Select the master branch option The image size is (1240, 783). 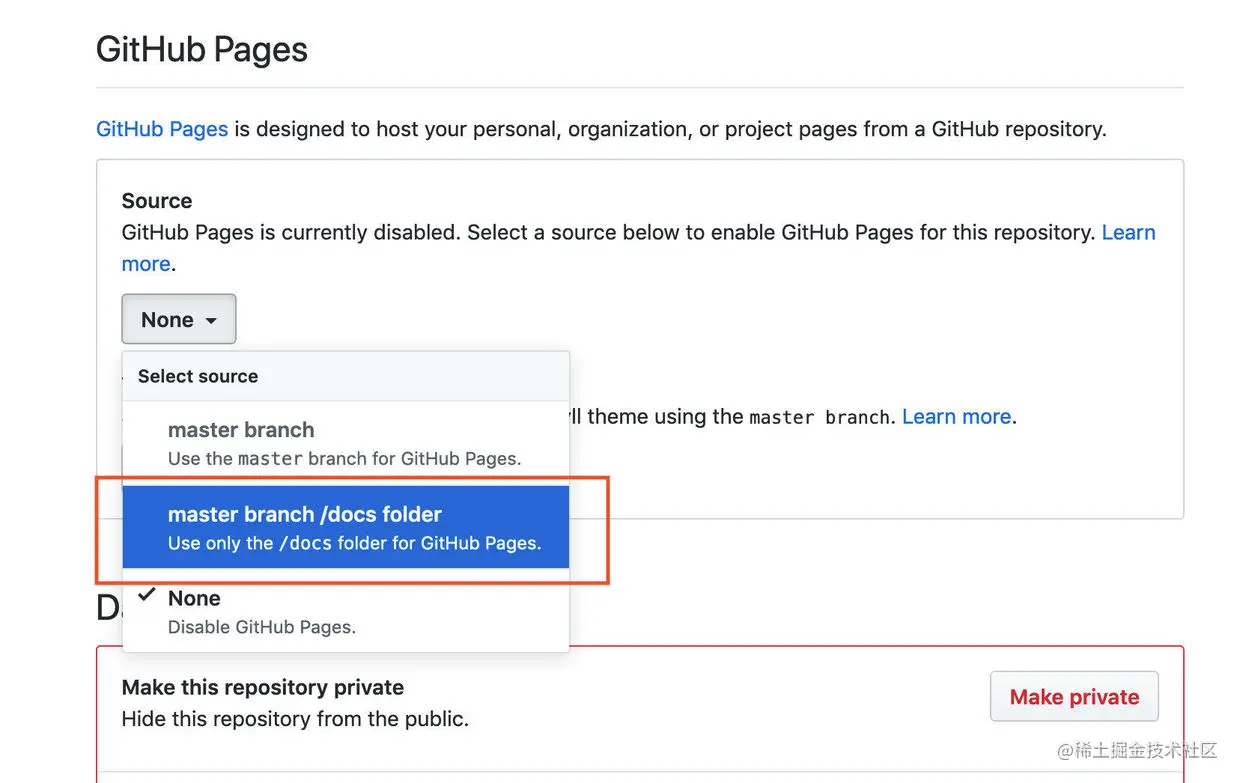tap(346, 444)
